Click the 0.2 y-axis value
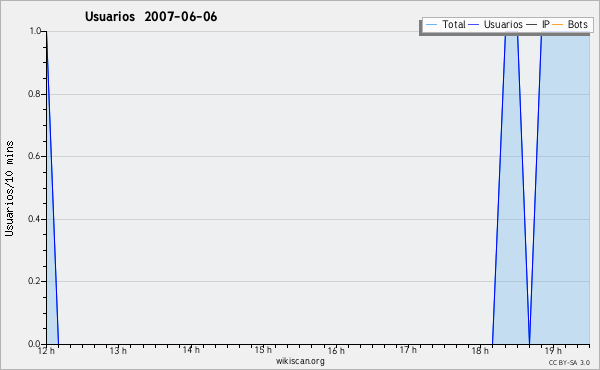The image size is (600, 370). (x=34, y=281)
